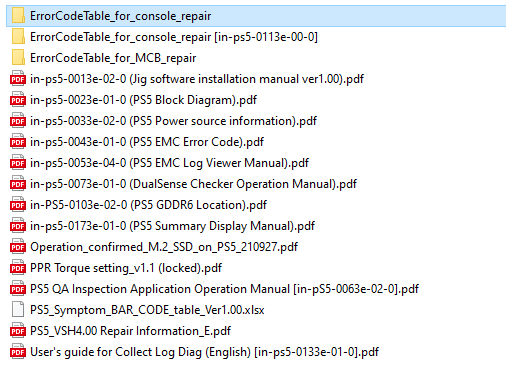
Task: Click PDF icon of DualSense Checker Operation Manual
Action: click(x=18, y=184)
